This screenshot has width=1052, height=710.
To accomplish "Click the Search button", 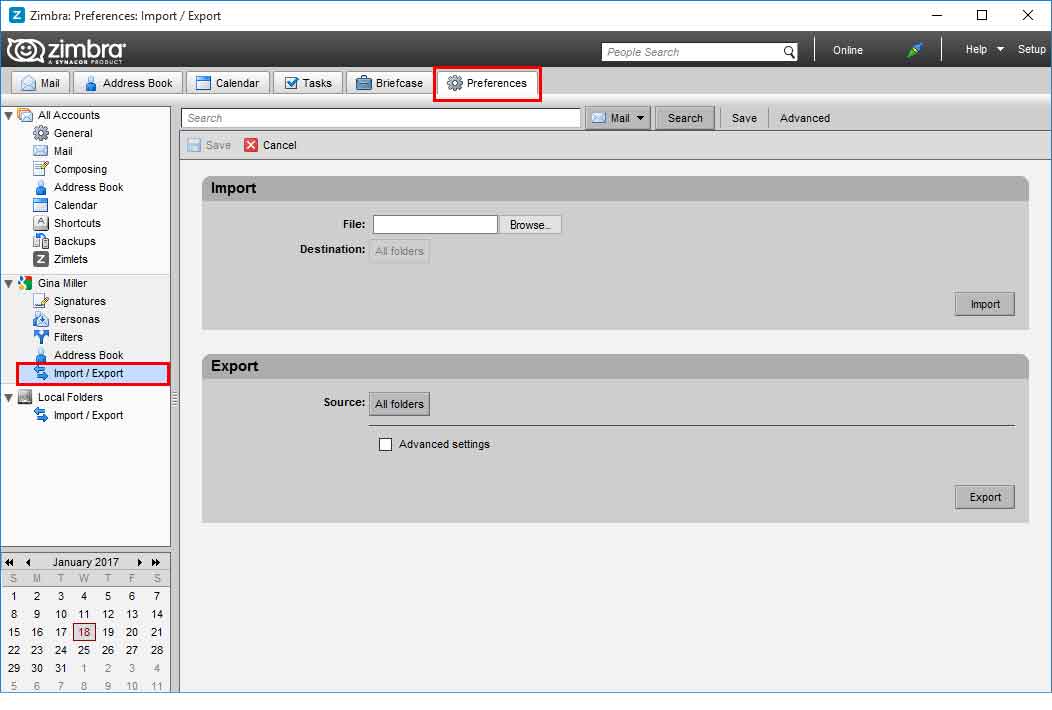I will (x=684, y=118).
